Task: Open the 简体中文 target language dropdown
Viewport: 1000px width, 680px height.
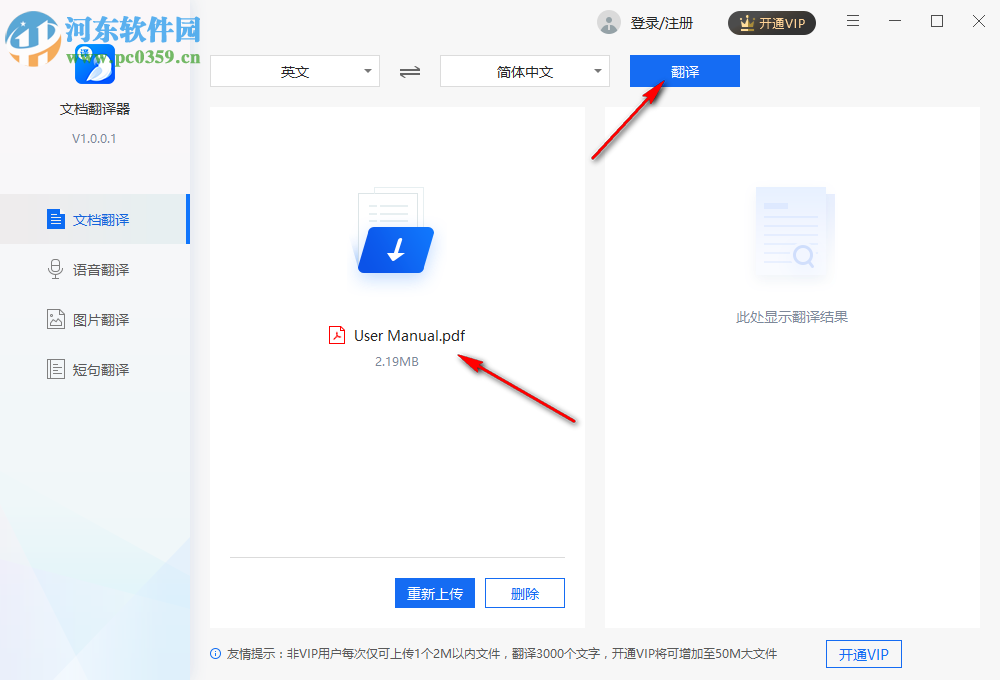Action: (524, 71)
